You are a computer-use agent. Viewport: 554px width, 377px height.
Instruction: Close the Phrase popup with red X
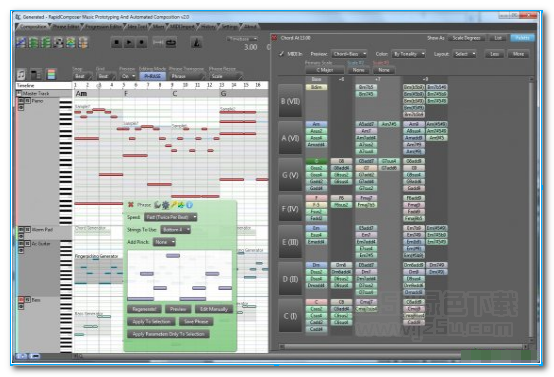coord(131,205)
